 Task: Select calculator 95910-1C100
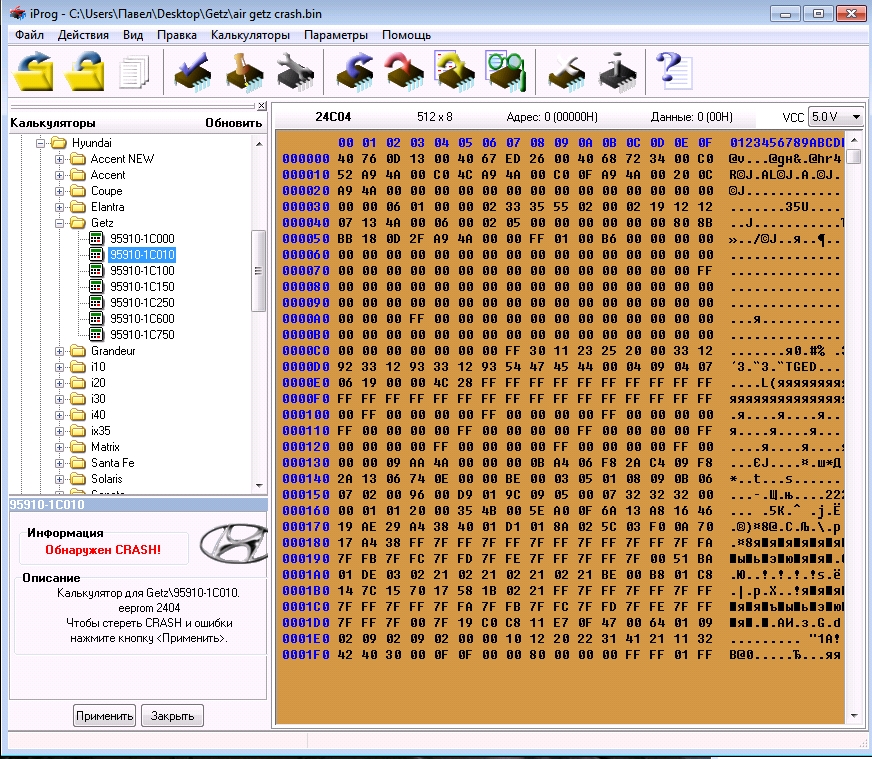(x=142, y=271)
